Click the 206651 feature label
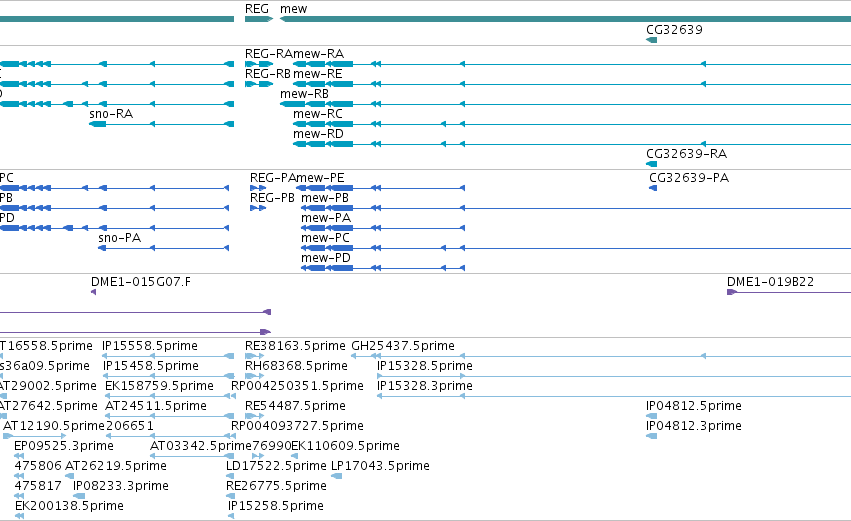The width and height of the screenshot is (851, 521). click(130, 427)
